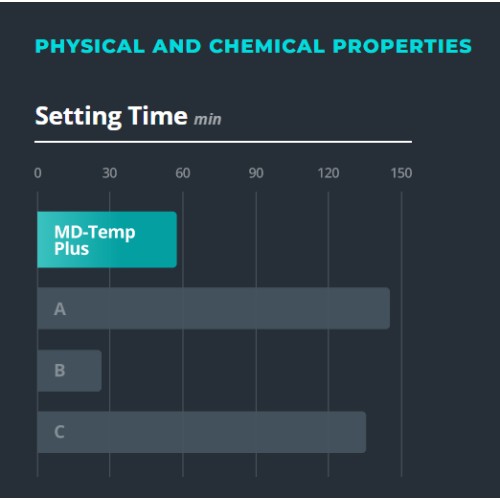This screenshot has width=500, height=500.
Task: Click the MD-Temp Plus teal bar
Action: click(107, 239)
